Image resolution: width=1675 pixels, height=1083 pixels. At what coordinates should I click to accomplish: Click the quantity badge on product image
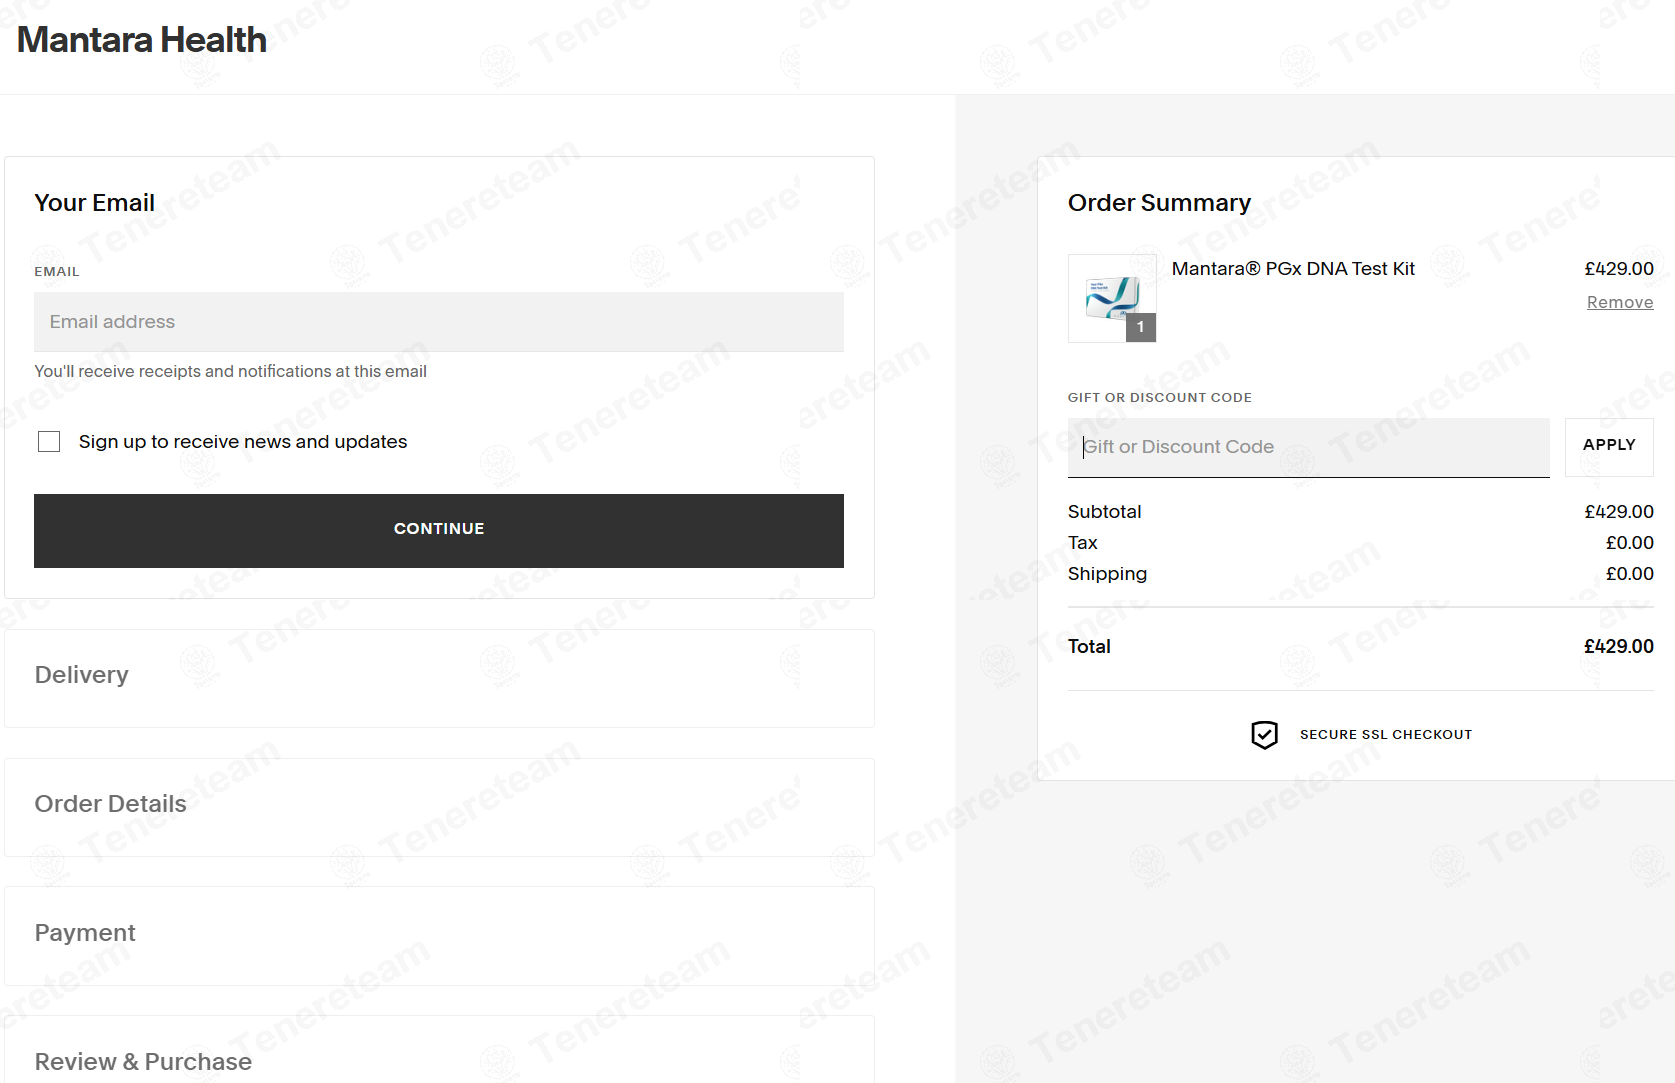point(1141,327)
